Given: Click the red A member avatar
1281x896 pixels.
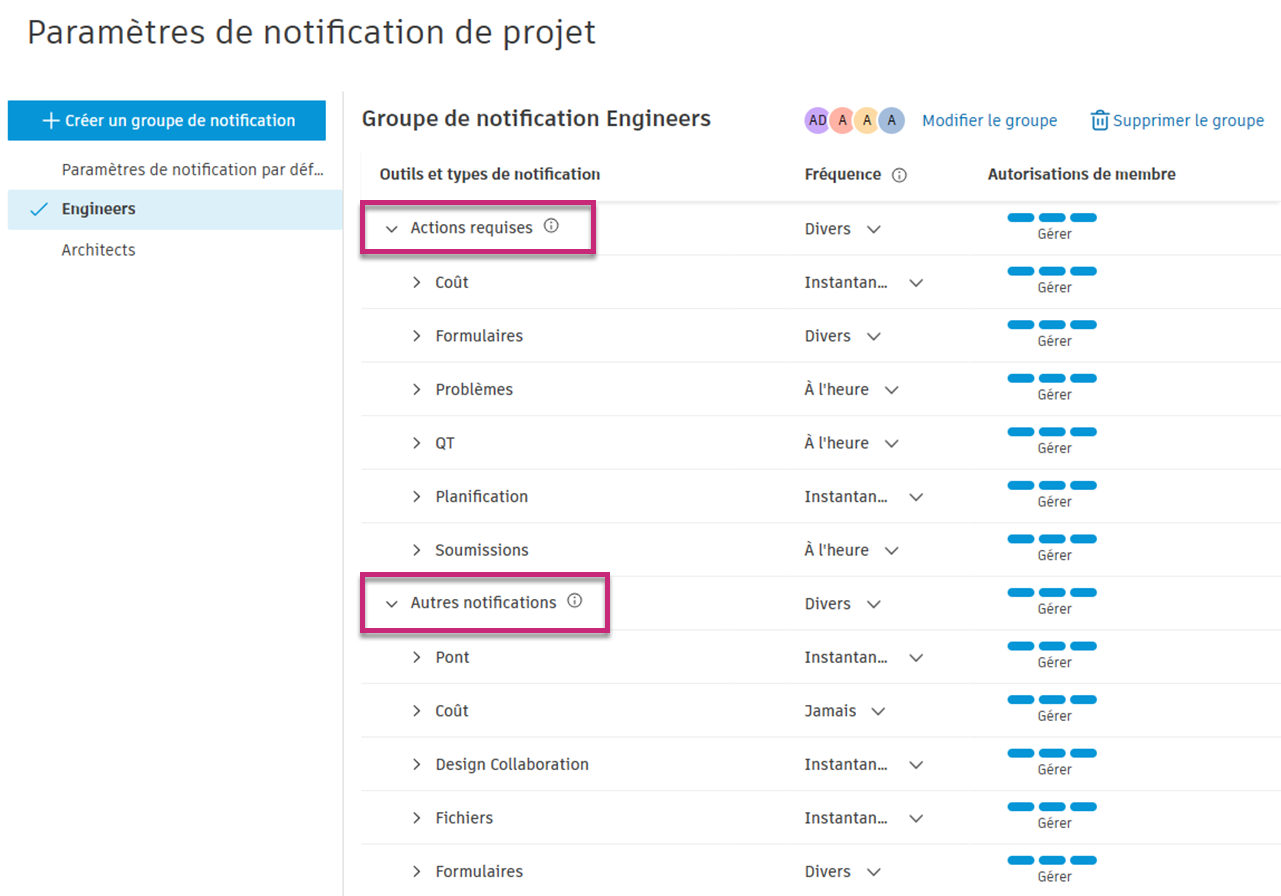Looking at the screenshot, I should [x=841, y=119].
